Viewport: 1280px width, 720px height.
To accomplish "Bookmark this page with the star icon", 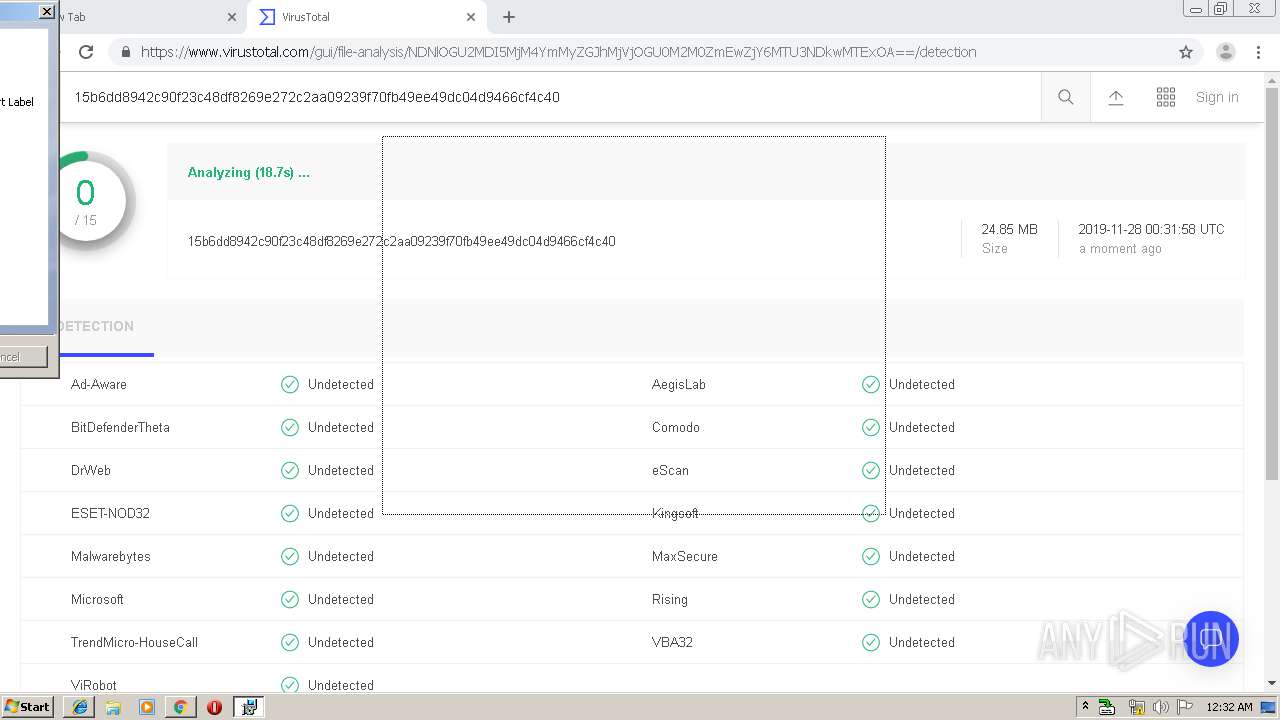I will [1186, 52].
